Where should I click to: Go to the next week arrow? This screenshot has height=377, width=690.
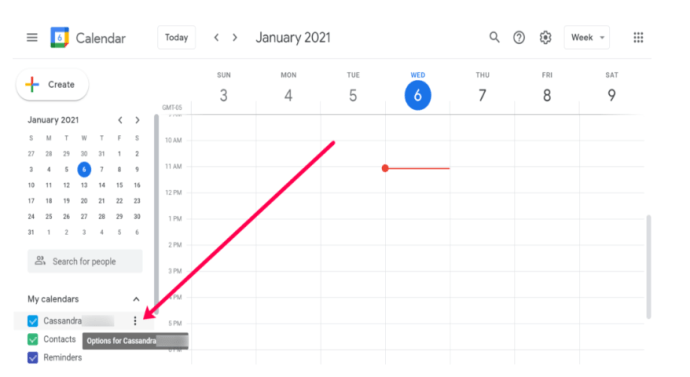(235, 37)
